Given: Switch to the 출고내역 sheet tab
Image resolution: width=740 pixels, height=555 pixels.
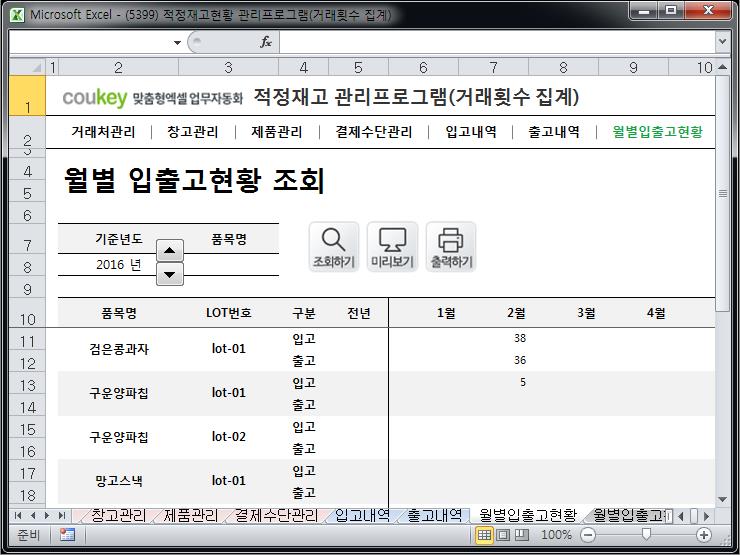Looking at the screenshot, I should pyautogui.click(x=435, y=515).
